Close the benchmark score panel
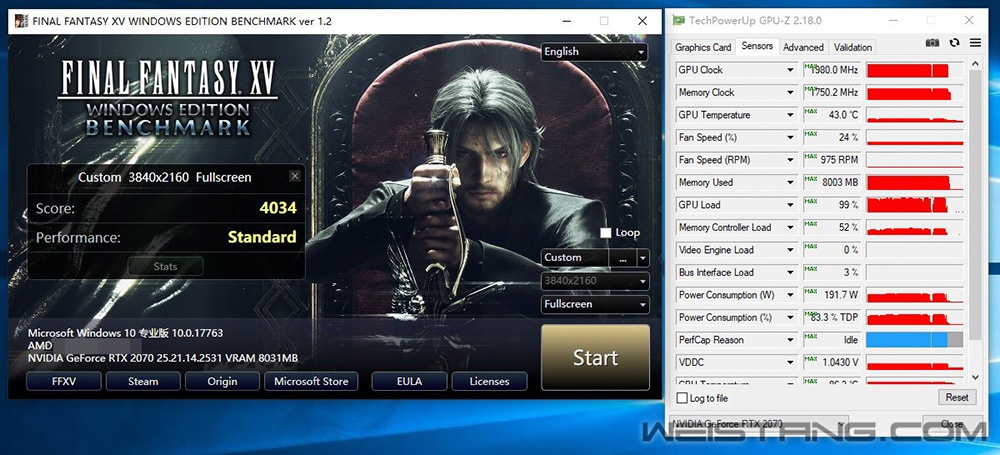 pyautogui.click(x=294, y=177)
